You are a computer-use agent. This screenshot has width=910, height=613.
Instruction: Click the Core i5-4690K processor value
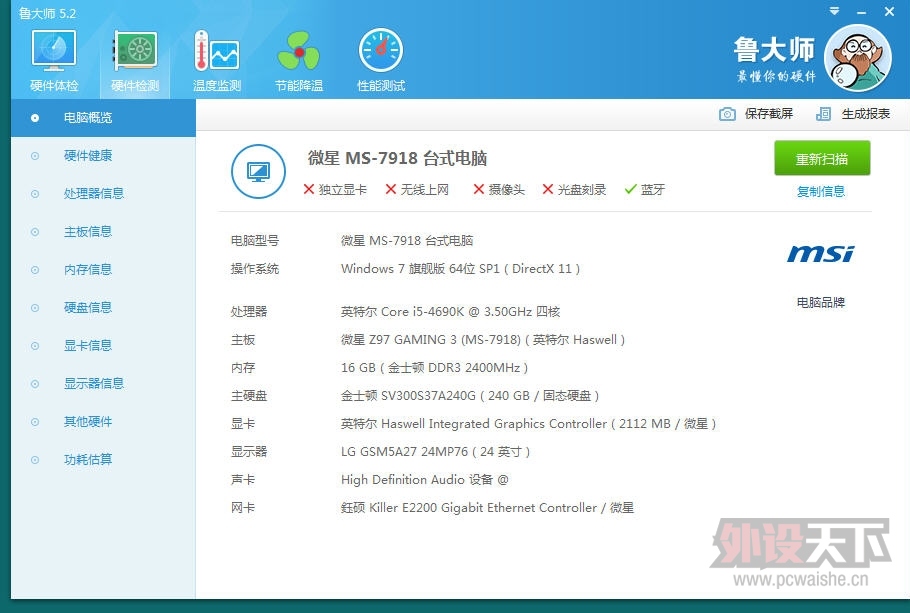pyautogui.click(x=450, y=312)
